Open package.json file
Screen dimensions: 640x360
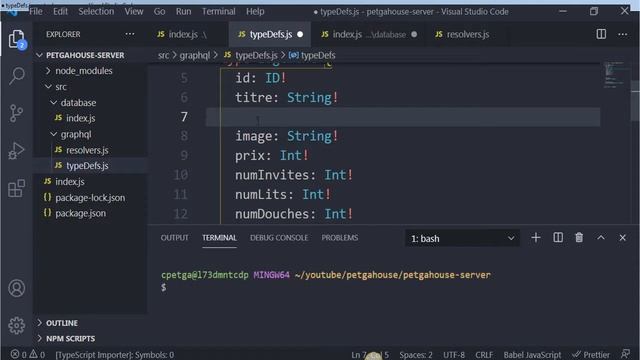[80, 213]
